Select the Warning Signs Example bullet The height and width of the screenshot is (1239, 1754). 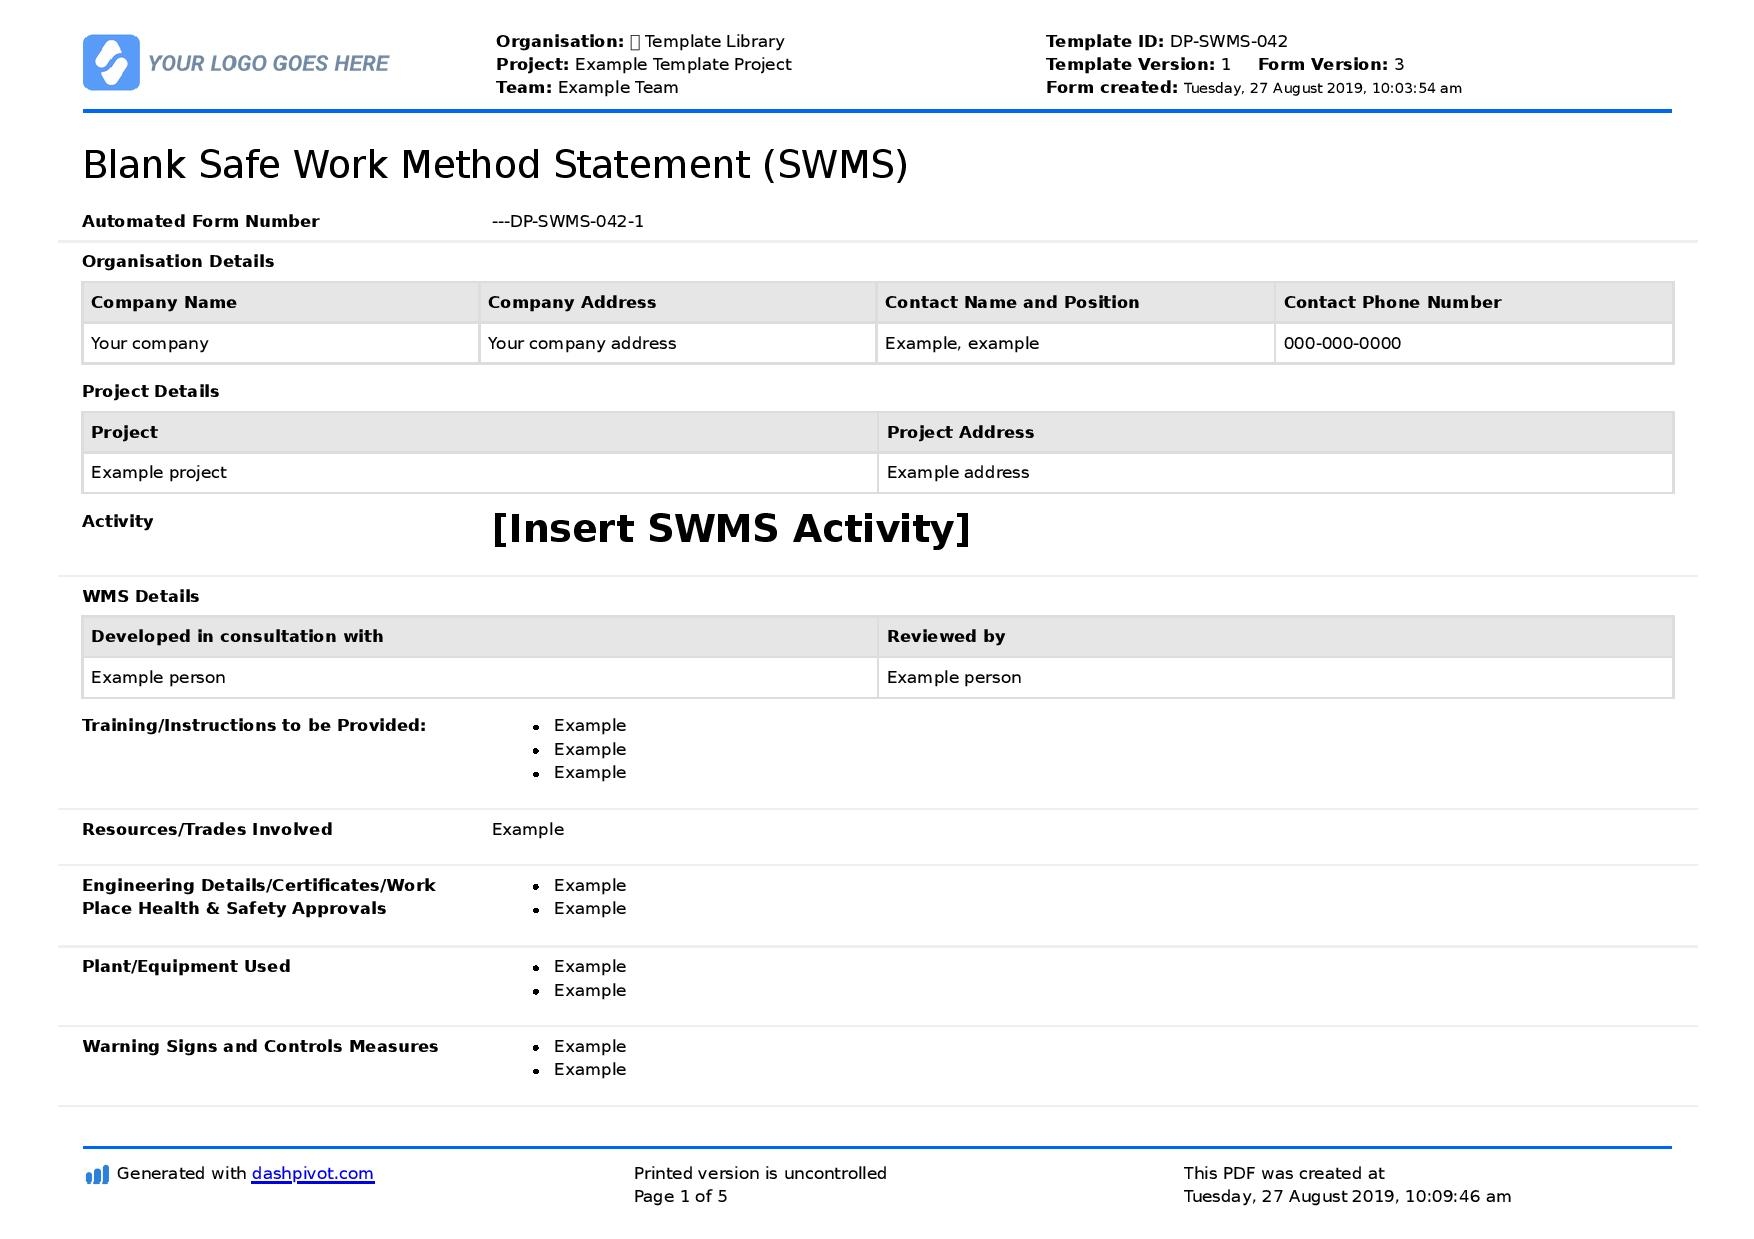[538, 1046]
